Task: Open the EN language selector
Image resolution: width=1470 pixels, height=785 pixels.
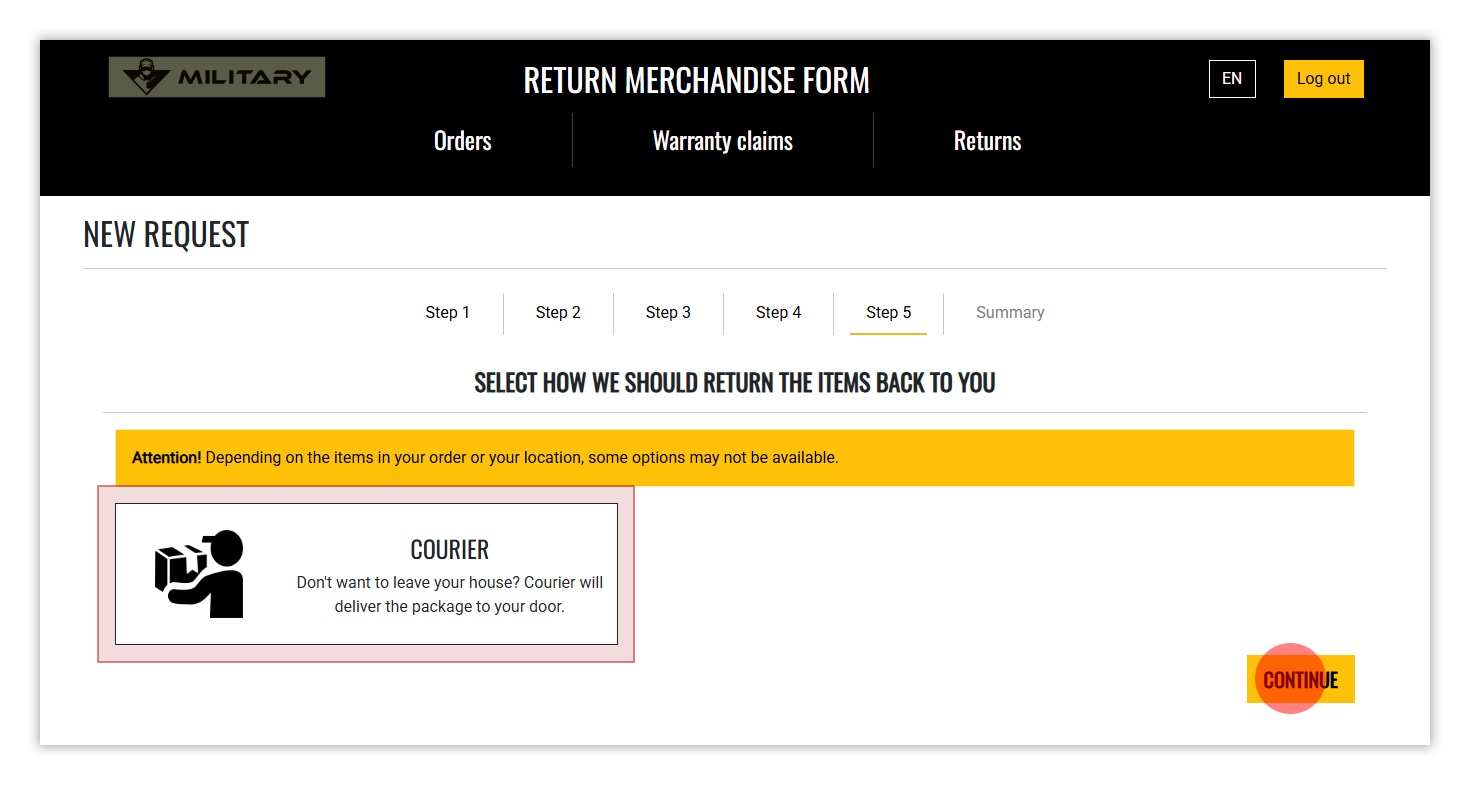Action: [1231, 79]
